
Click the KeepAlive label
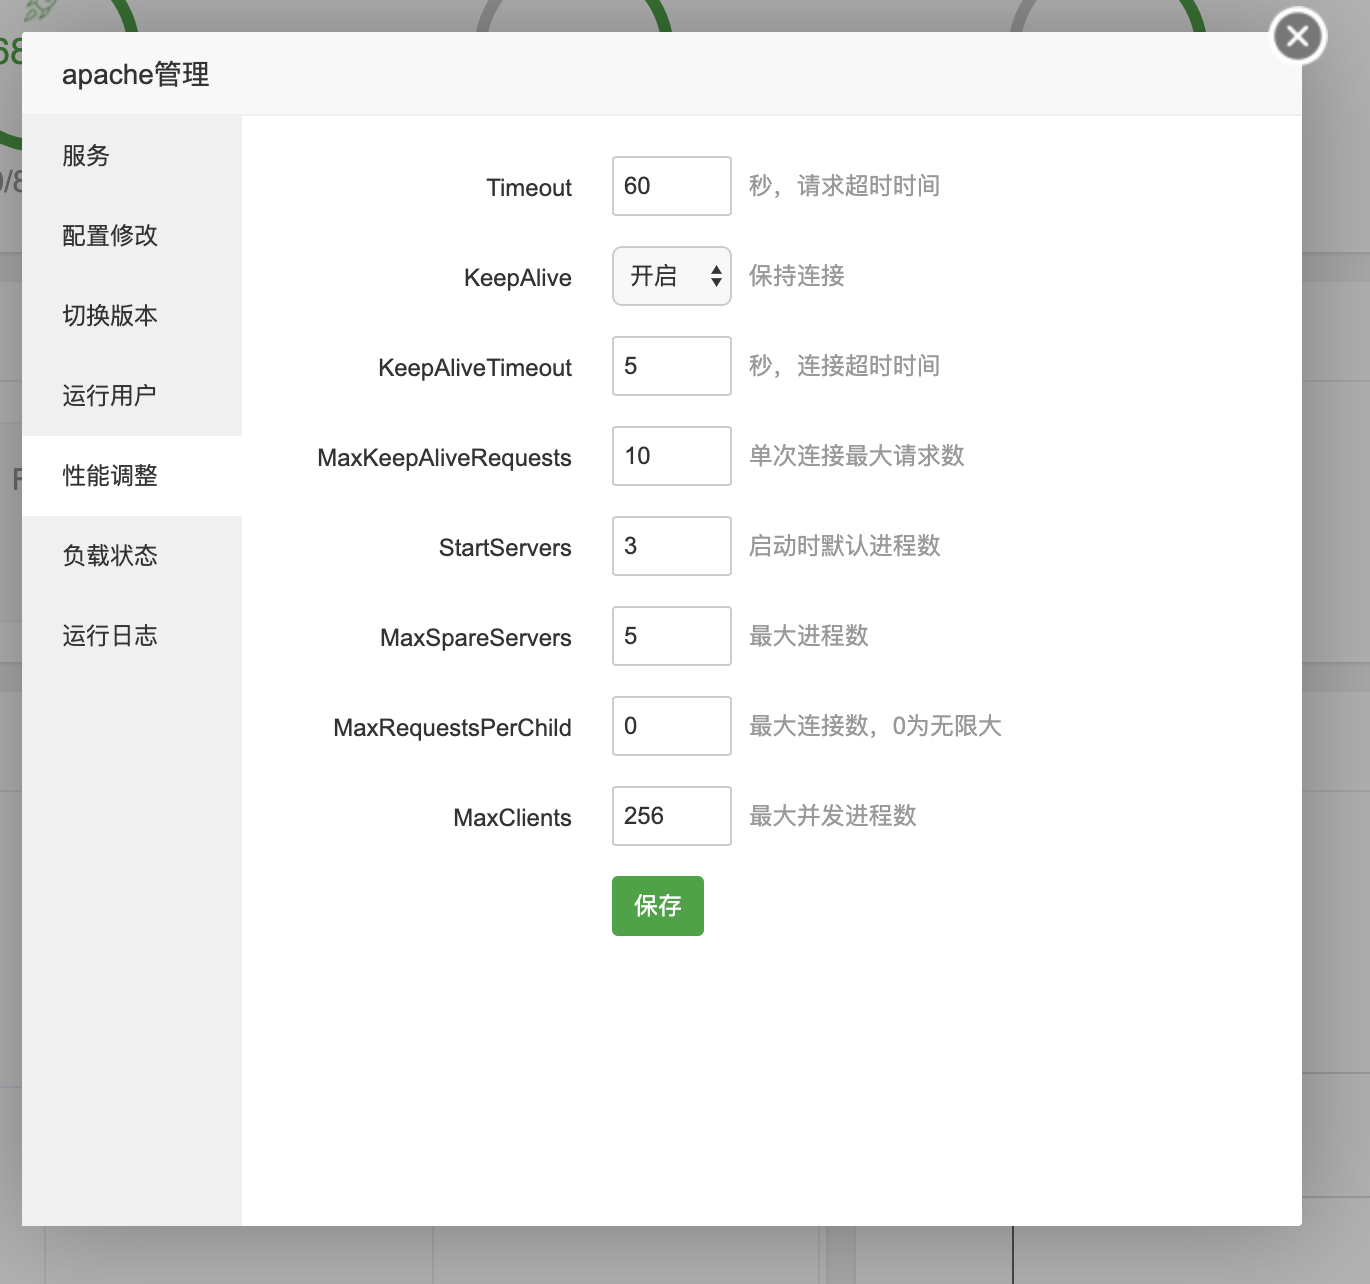coord(518,278)
